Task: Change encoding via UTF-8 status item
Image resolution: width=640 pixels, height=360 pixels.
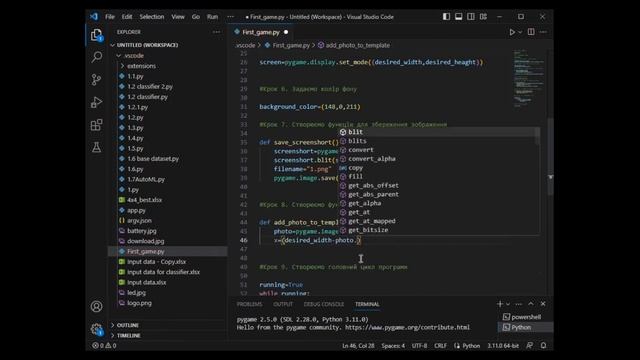Action: [419, 345]
